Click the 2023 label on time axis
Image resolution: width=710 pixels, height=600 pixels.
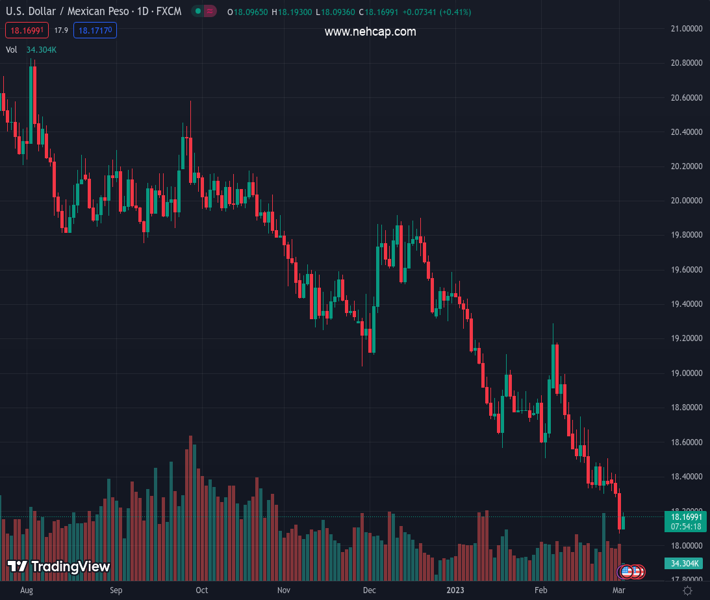coord(456,591)
